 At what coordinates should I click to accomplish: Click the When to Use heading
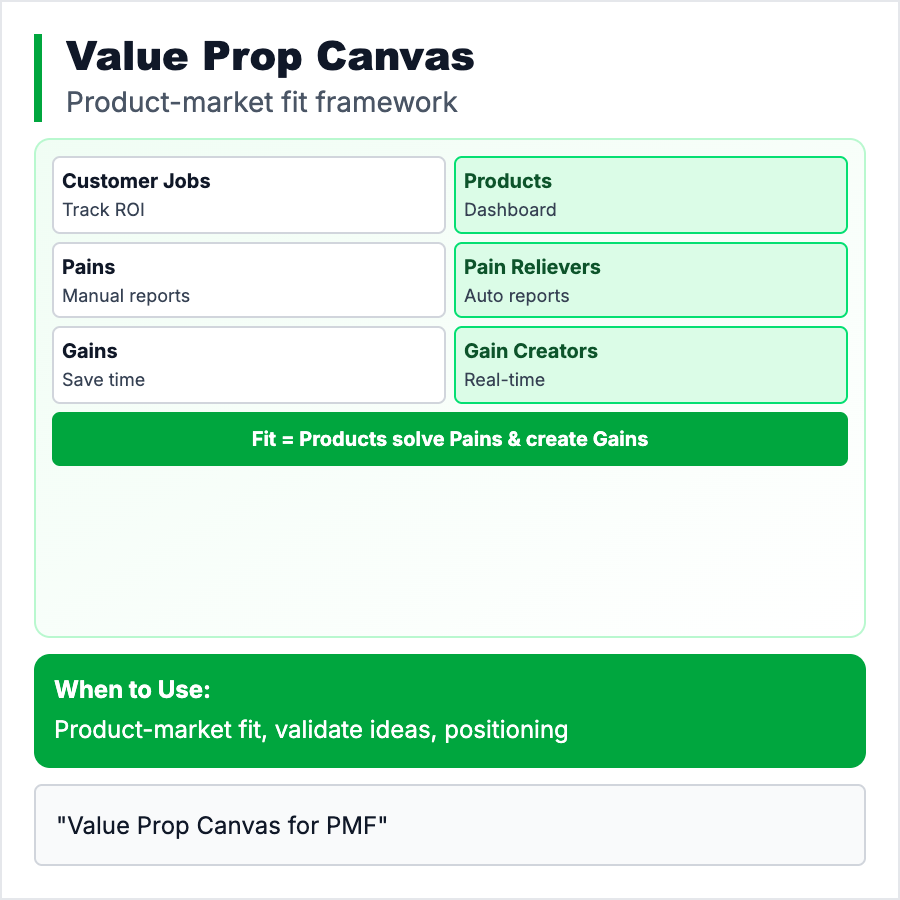133,690
